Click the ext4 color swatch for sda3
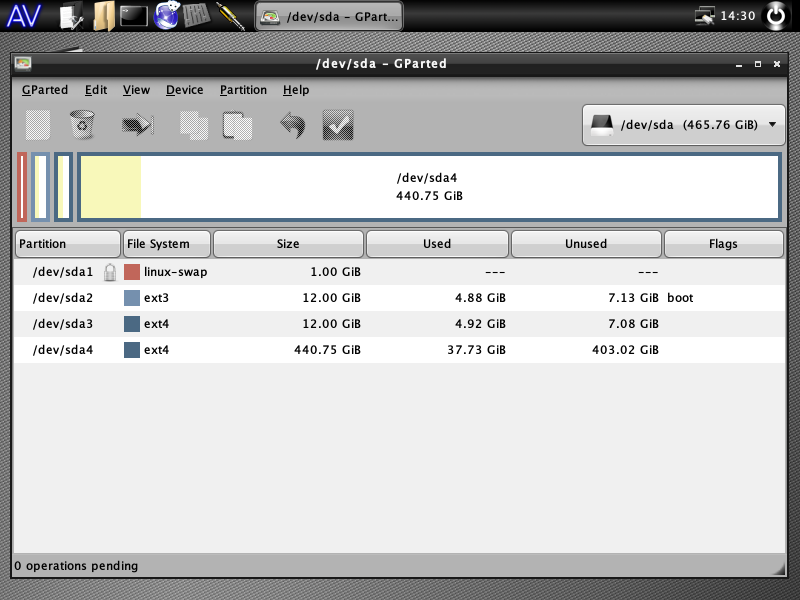Viewport: 800px width, 600px height. 132,324
